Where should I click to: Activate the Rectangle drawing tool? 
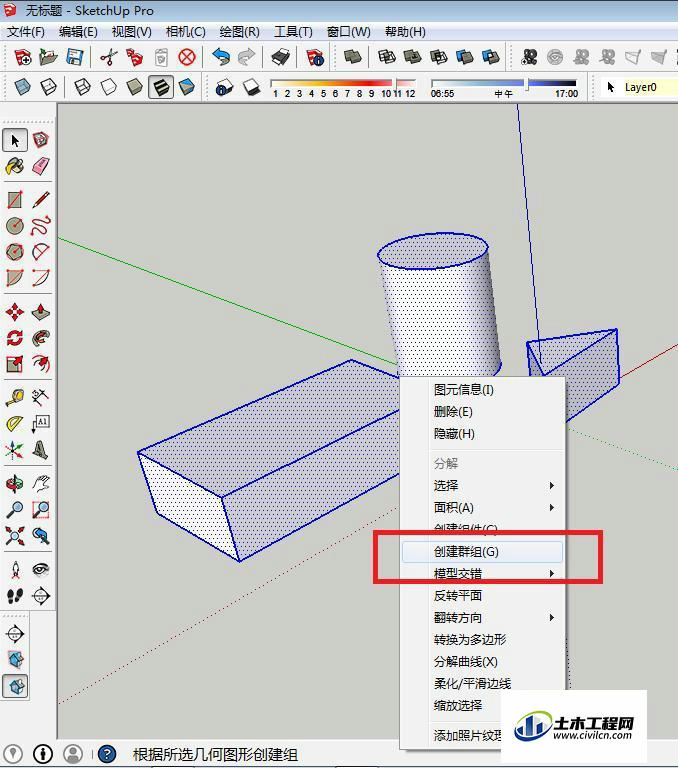15,200
